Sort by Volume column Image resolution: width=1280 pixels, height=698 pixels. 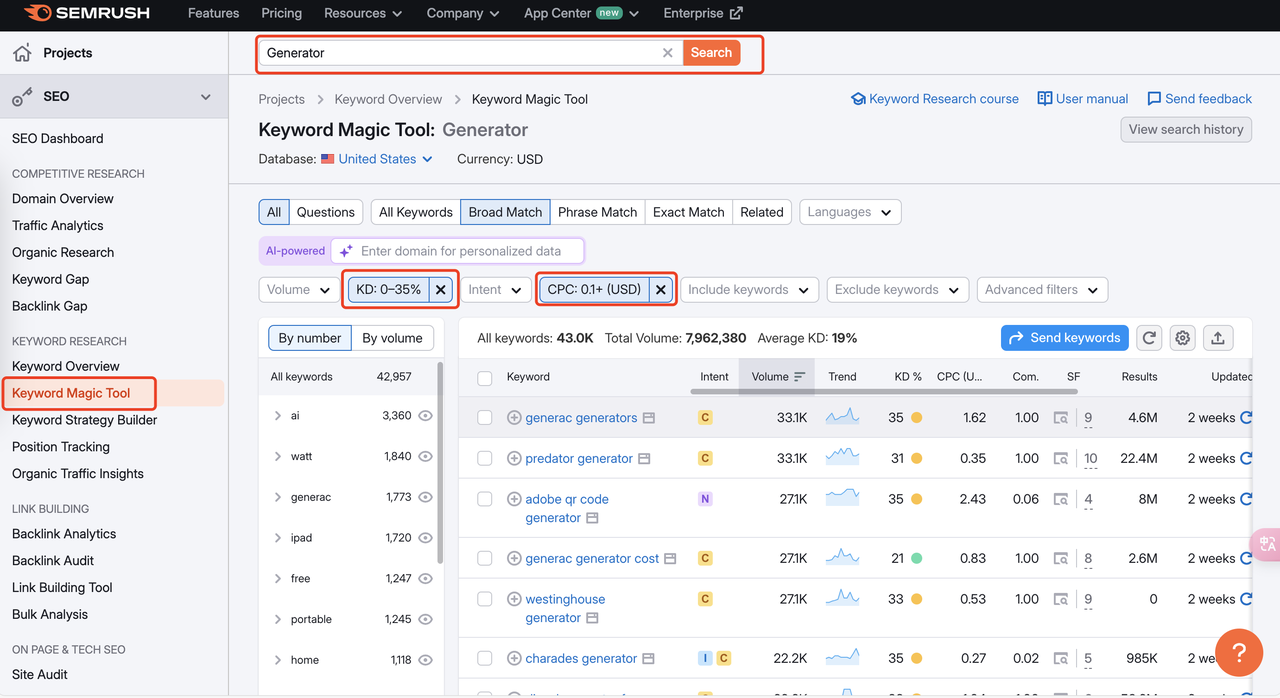[x=777, y=377]
